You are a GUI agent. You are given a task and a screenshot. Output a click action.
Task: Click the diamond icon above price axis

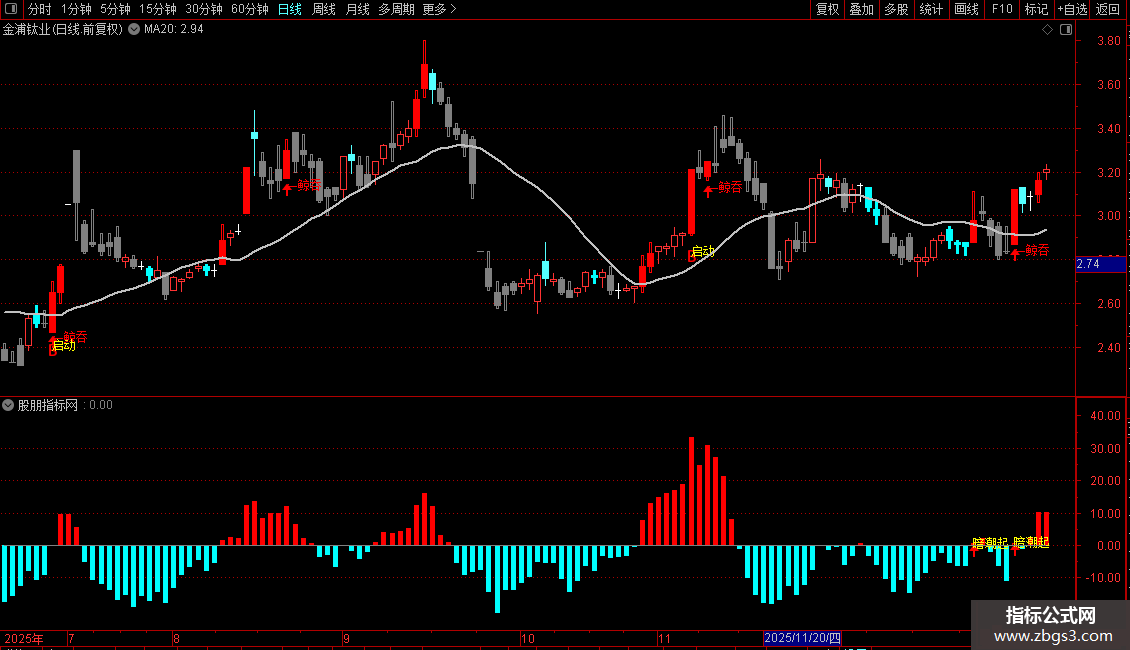pyautogui.click(x=1048, y=30)
